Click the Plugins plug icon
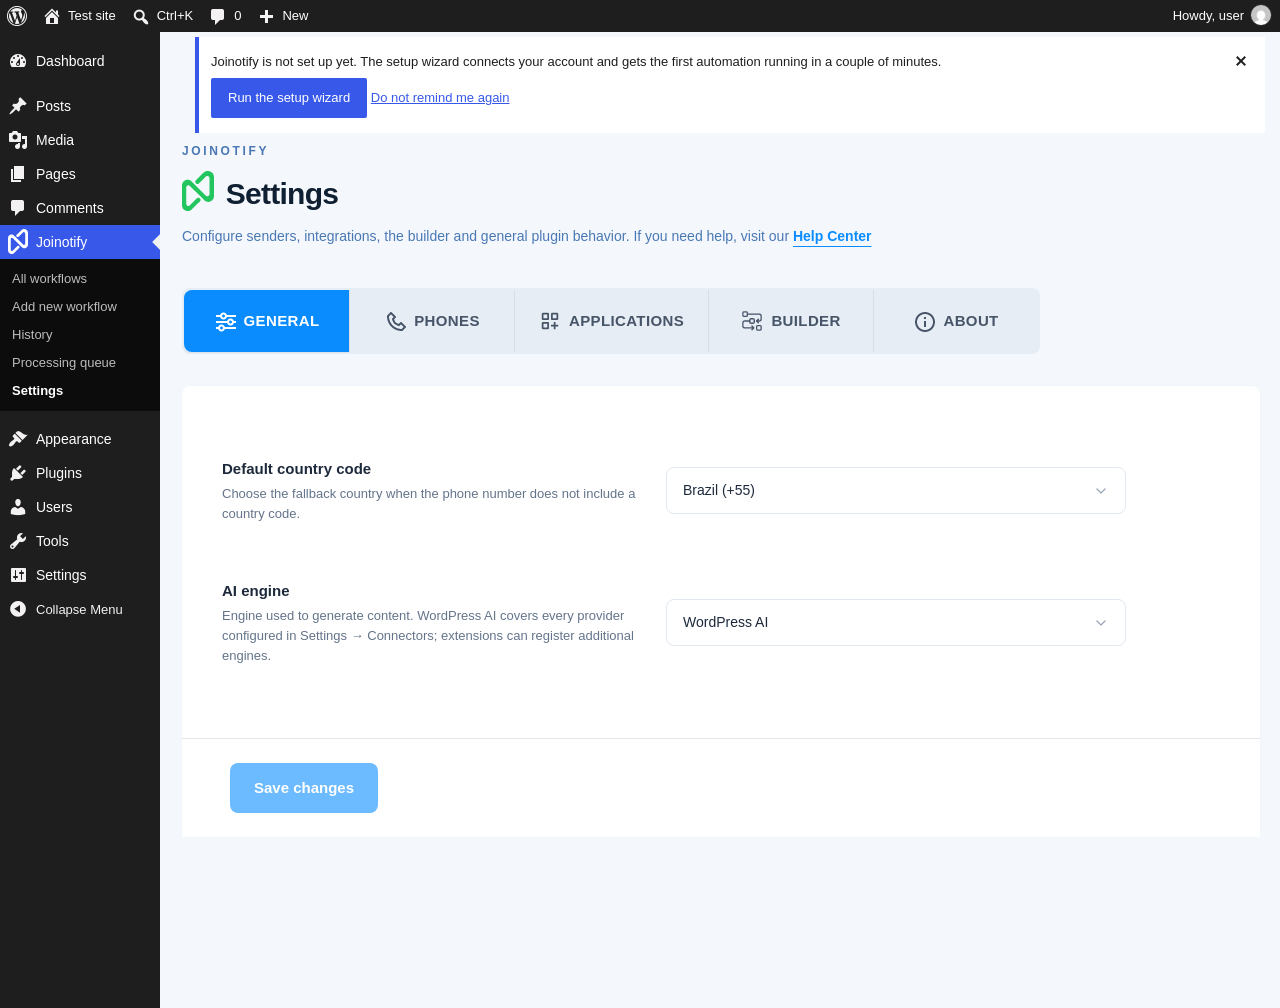Image resolution: width=1280 pixels, height=1008 pixels. 18,473
